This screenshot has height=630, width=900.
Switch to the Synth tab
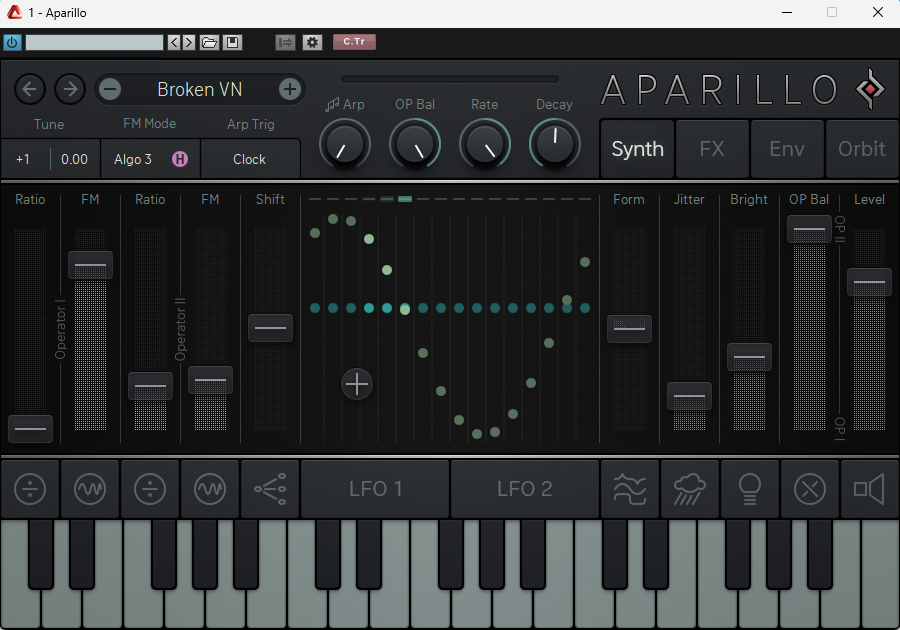(637, 149)
